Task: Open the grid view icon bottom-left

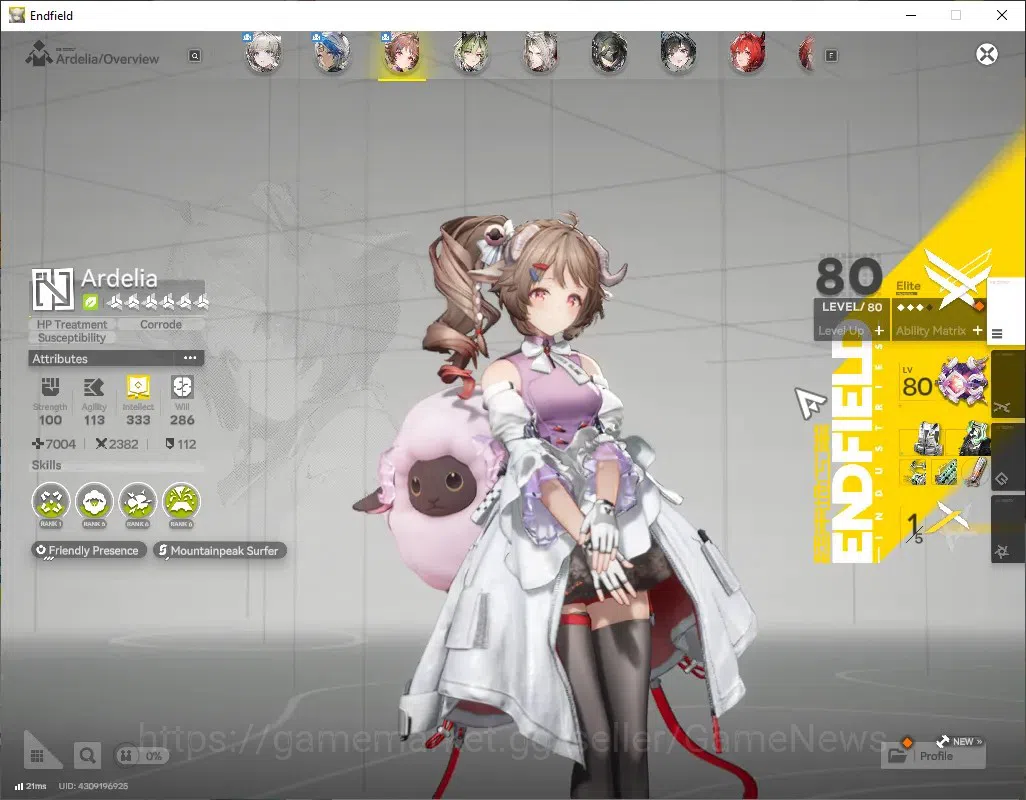Action: 37,756
